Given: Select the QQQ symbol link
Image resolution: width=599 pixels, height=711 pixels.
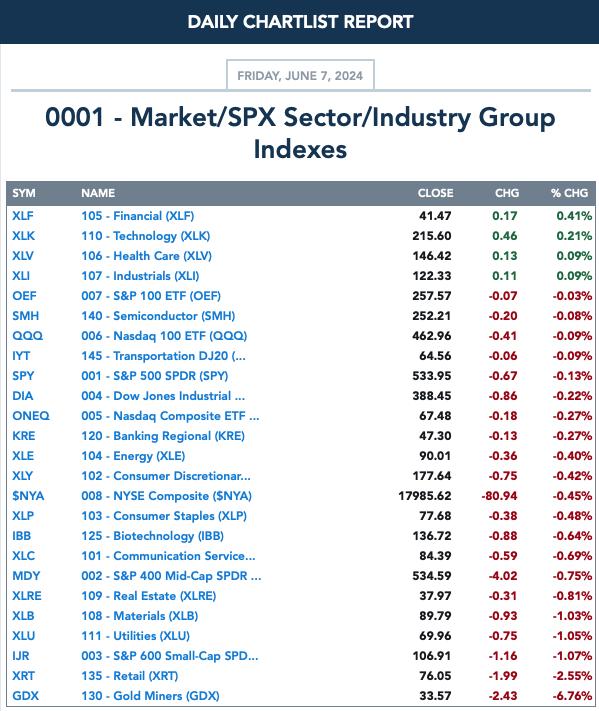Looking at the screenshot, I should 28,336.
